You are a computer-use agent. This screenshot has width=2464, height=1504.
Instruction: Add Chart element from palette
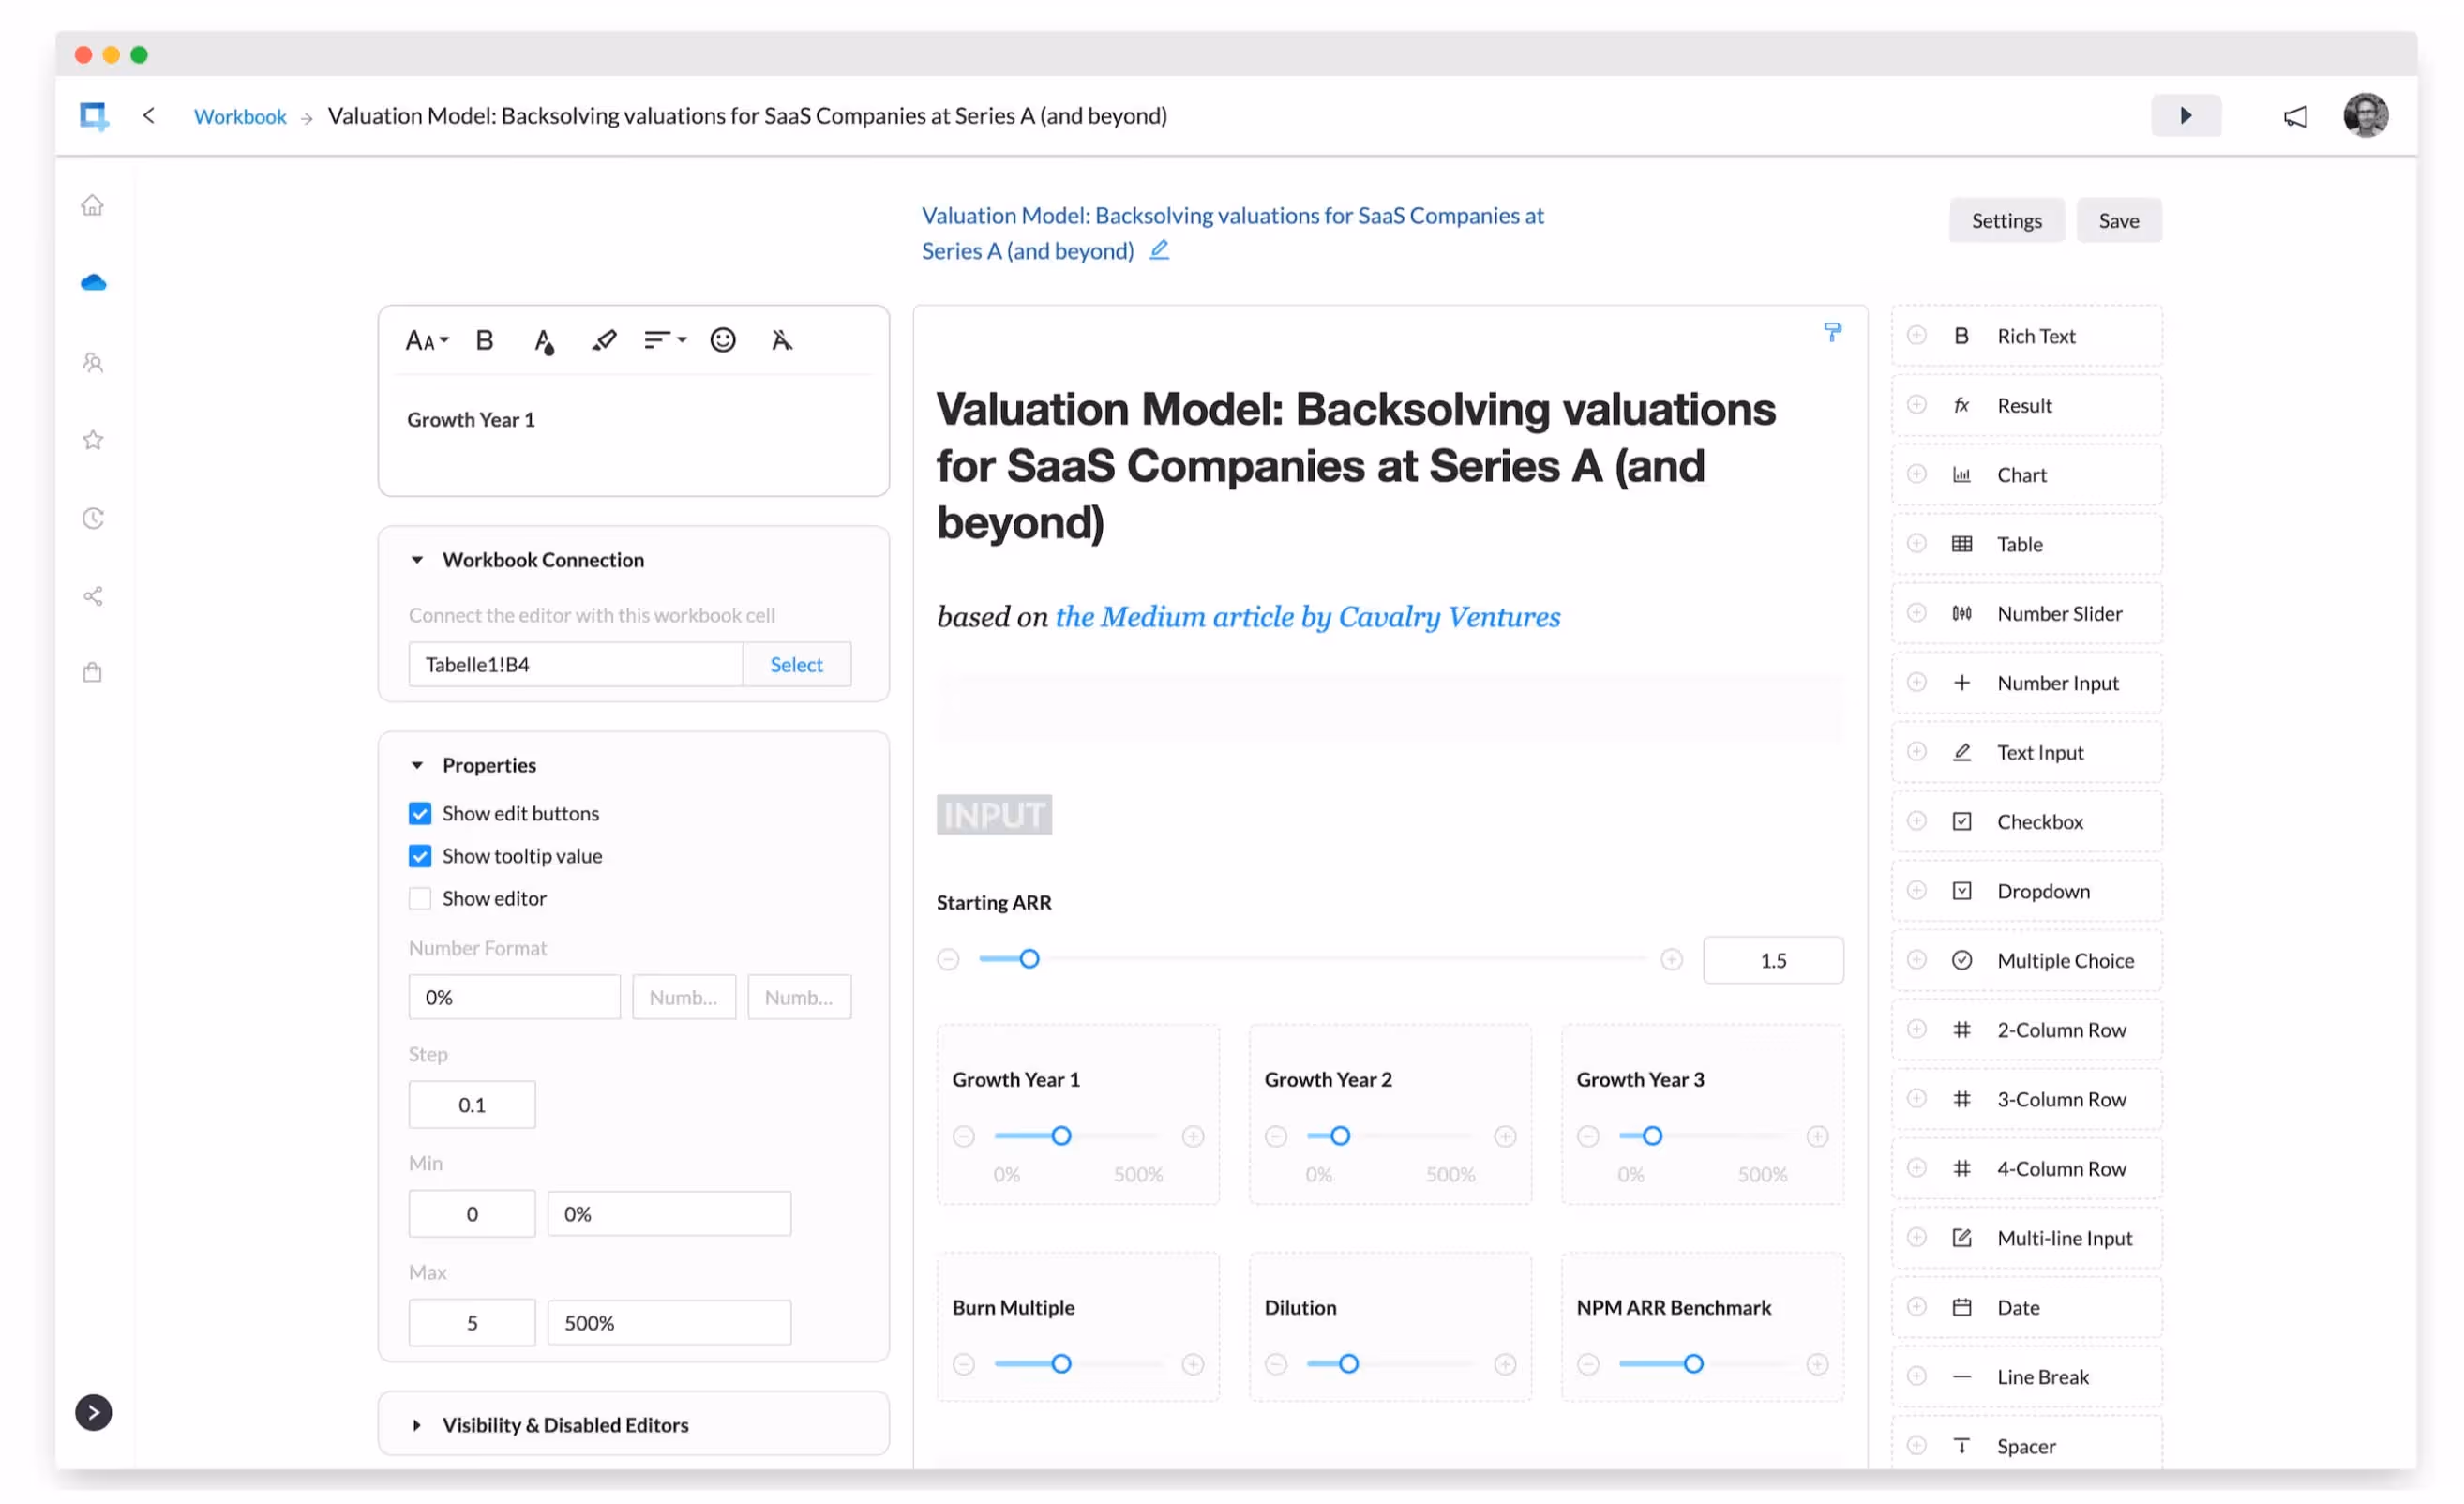click(x=2028, y=475)
